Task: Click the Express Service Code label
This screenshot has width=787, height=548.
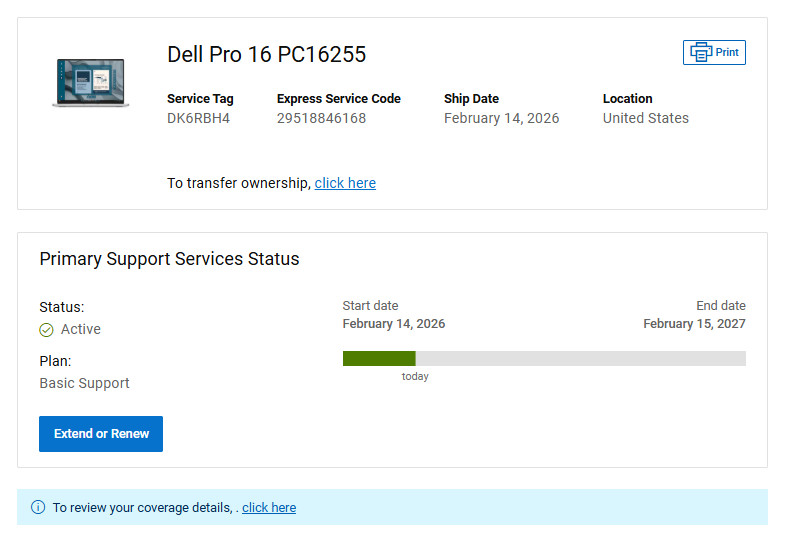Action: click(339, 98)
